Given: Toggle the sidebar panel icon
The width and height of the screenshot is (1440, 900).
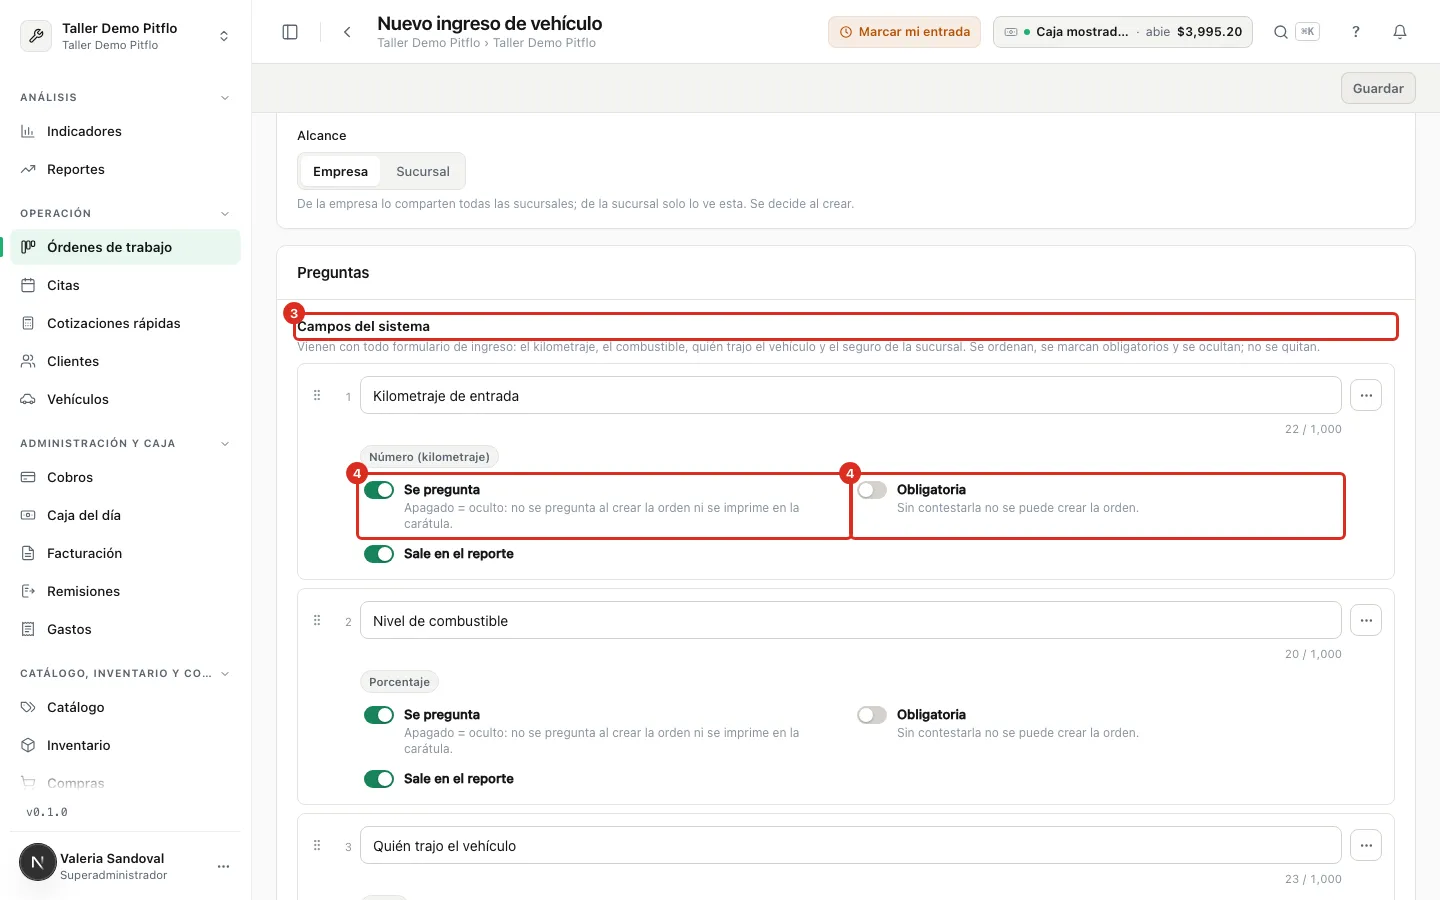Looking at the screenshot, I should point(290,32).
